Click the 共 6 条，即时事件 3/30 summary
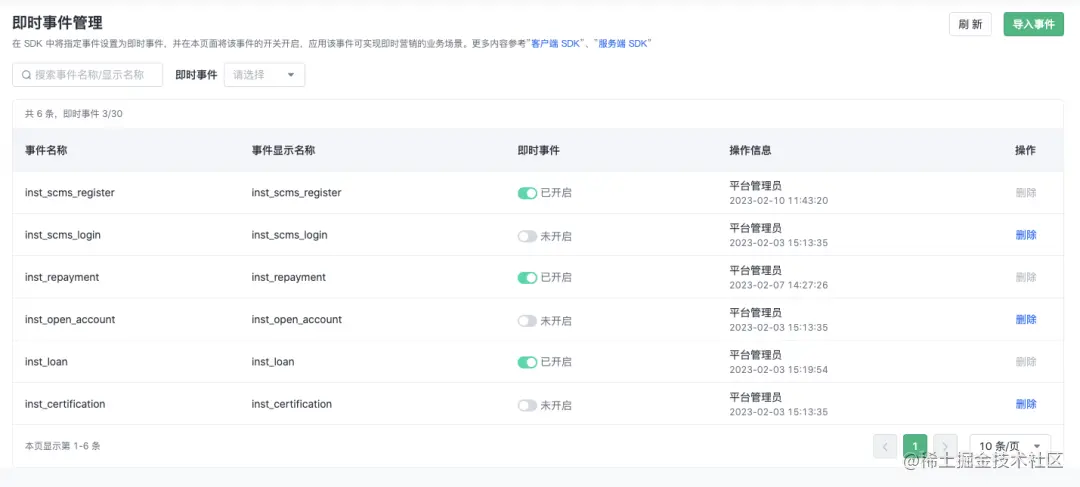Screen dimensions: 1080x487 tap(74, 114)
